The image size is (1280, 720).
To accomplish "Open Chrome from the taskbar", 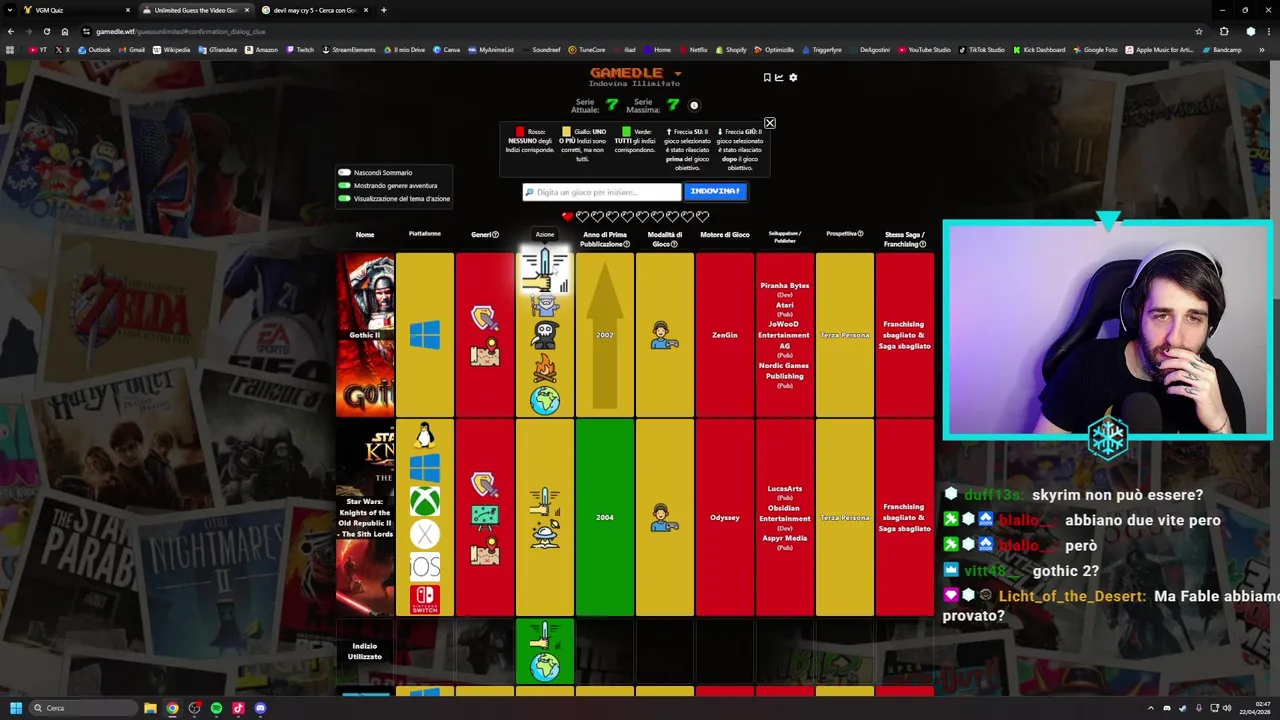I will coord(172,708).
